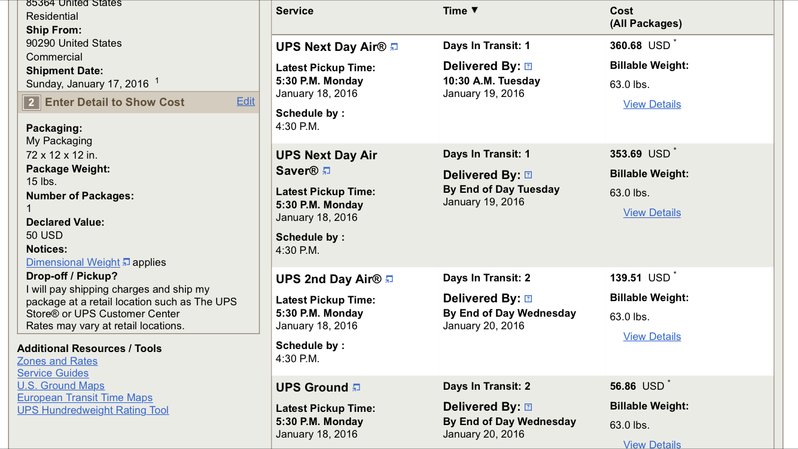Screen dimensions: 798x449
Task: Open the Service Guides link
Action: [52, 373]
